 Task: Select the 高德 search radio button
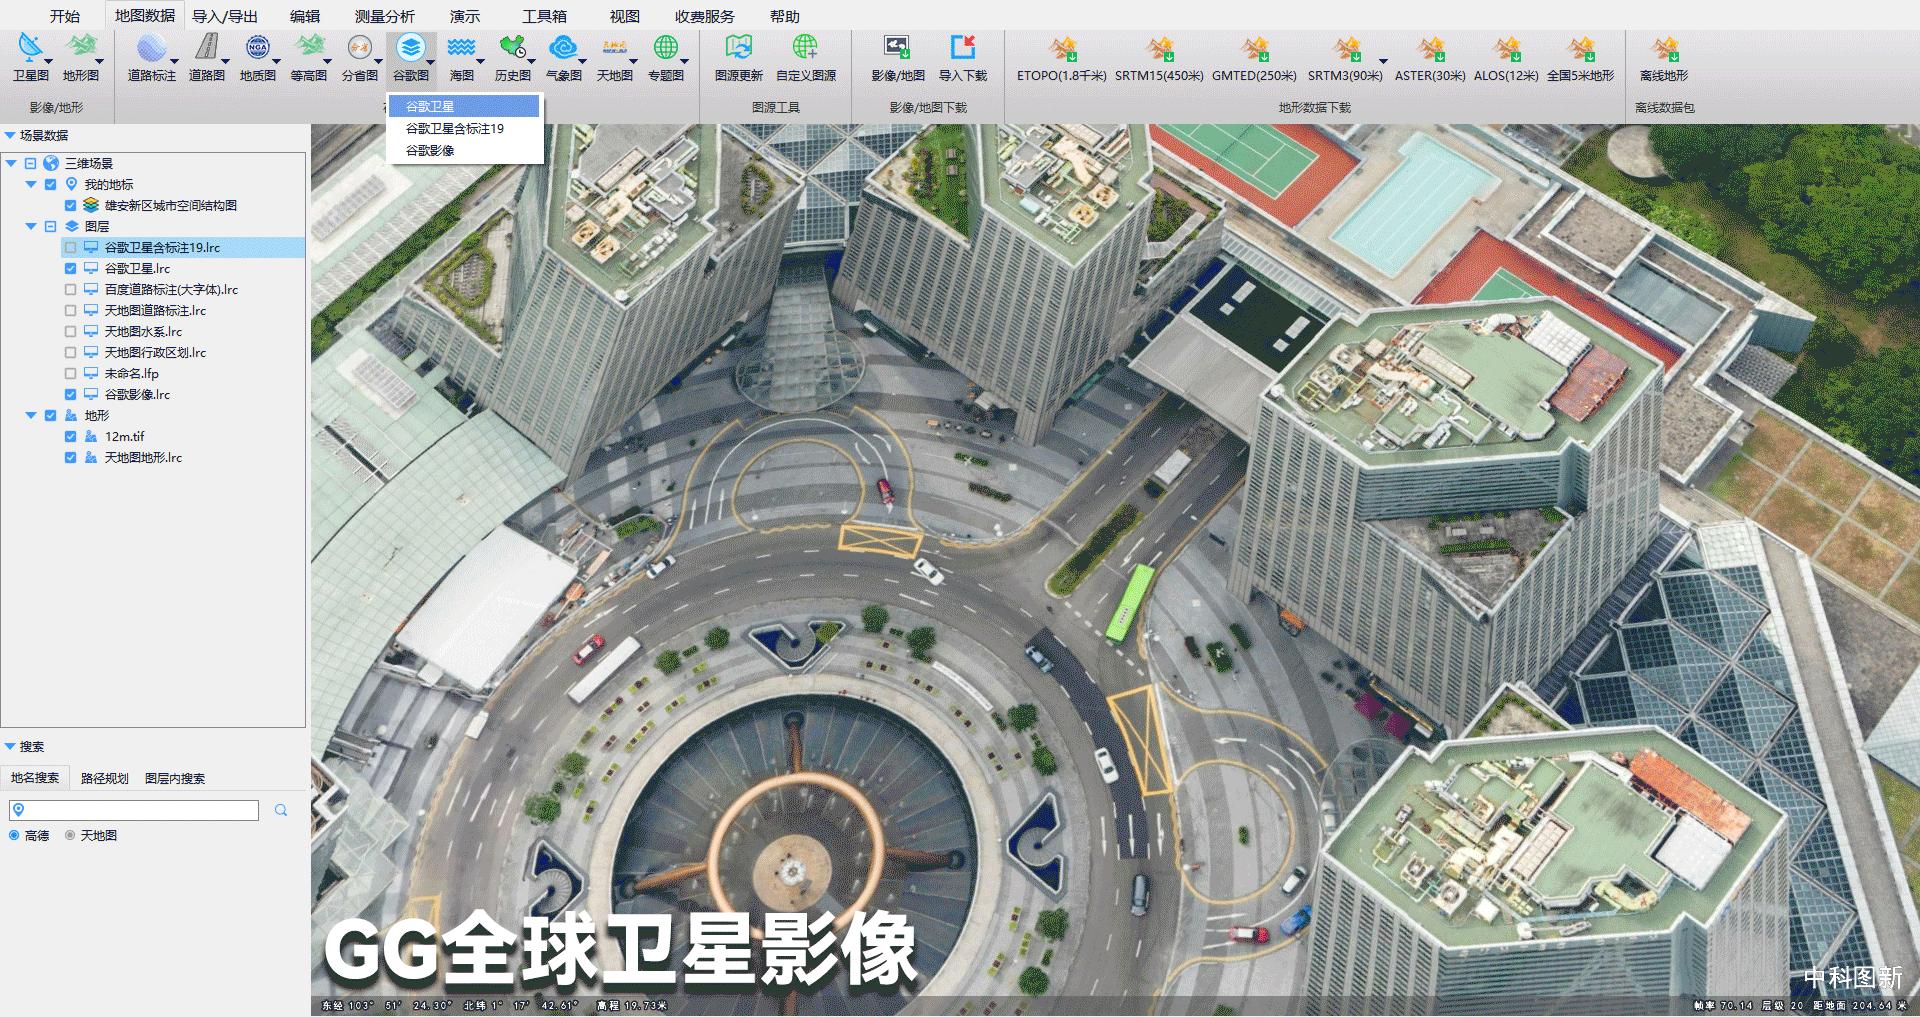pos(14,835)
